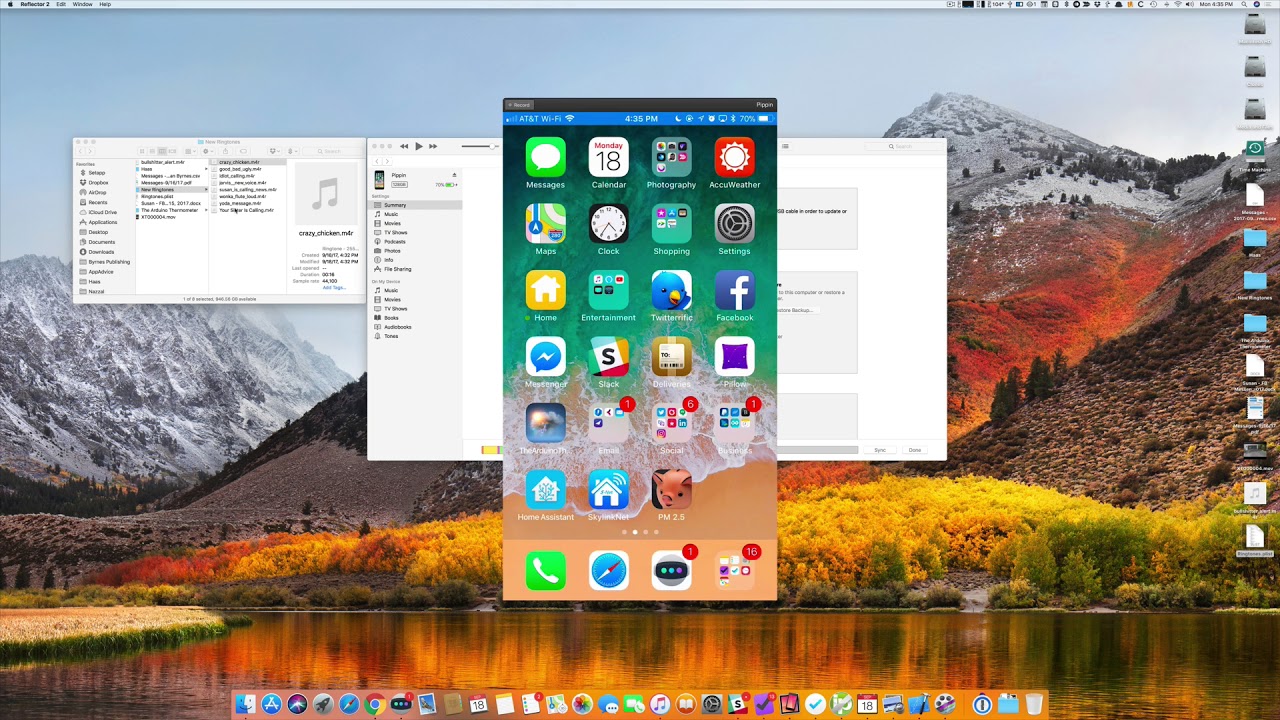The width and height of the screenshot is (1280, 720).
Task: Launch AccuWeather on the iPhone screen
Action: (x=734, y=157)
